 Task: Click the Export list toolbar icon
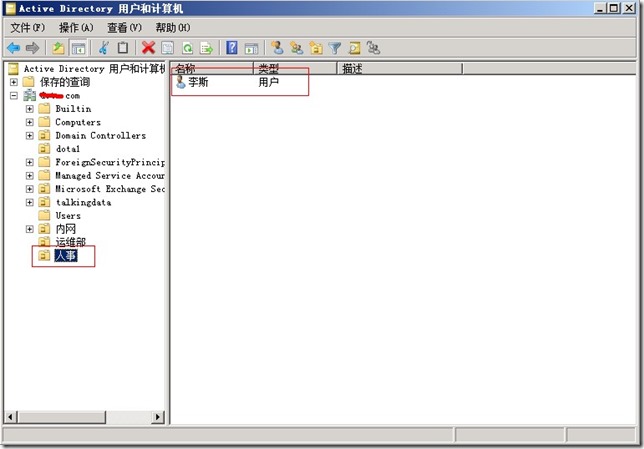pos(207,47)
